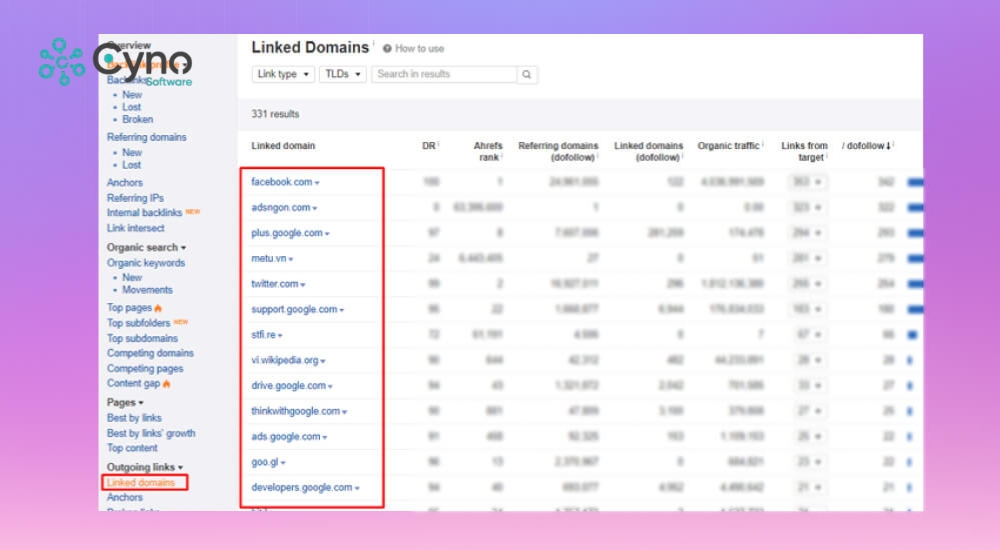1000x550 pixels.
Task: Open Movements under Organic keywords
Action: (147, 290)
